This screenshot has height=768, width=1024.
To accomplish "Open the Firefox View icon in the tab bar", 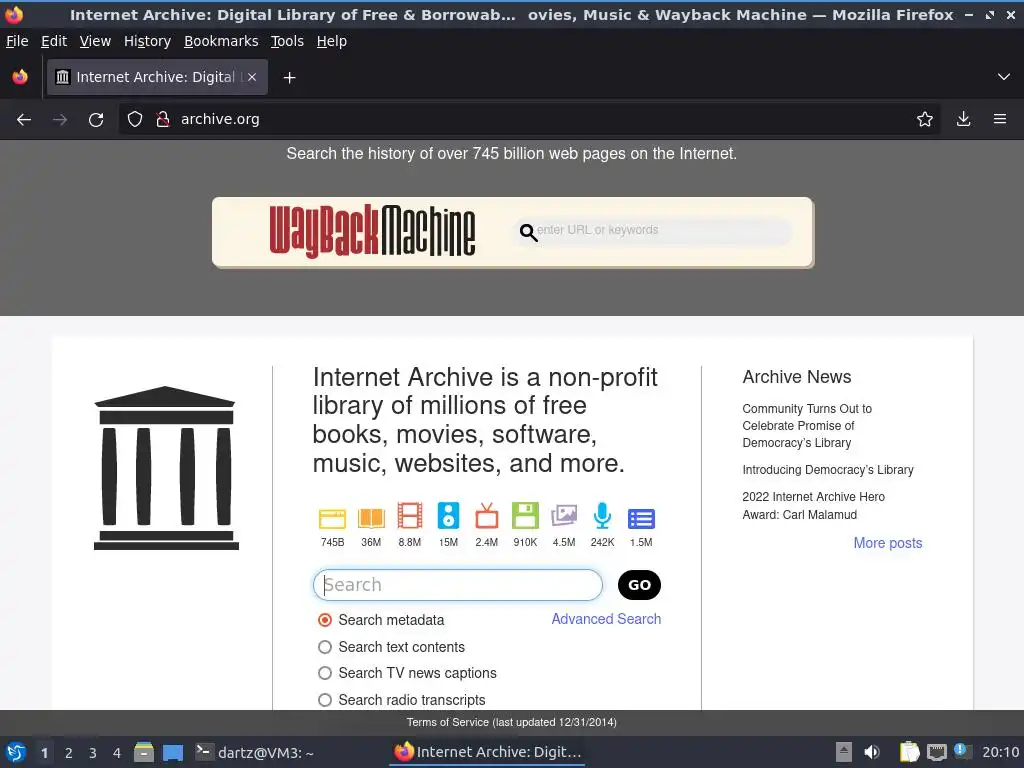I will 20,77.
